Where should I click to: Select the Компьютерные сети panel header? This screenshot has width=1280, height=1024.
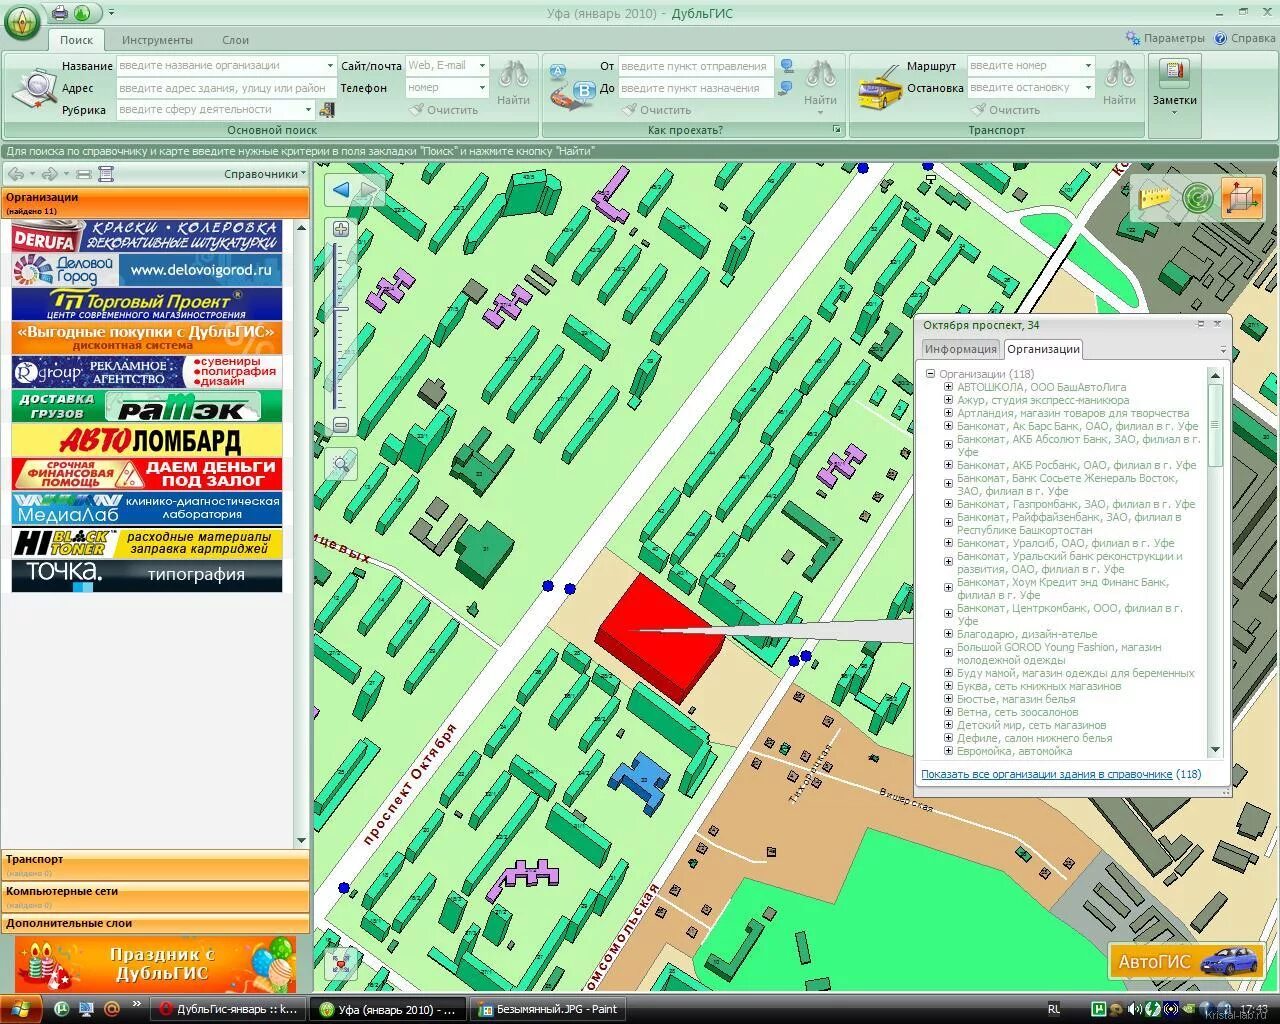[x=155, y=896]
